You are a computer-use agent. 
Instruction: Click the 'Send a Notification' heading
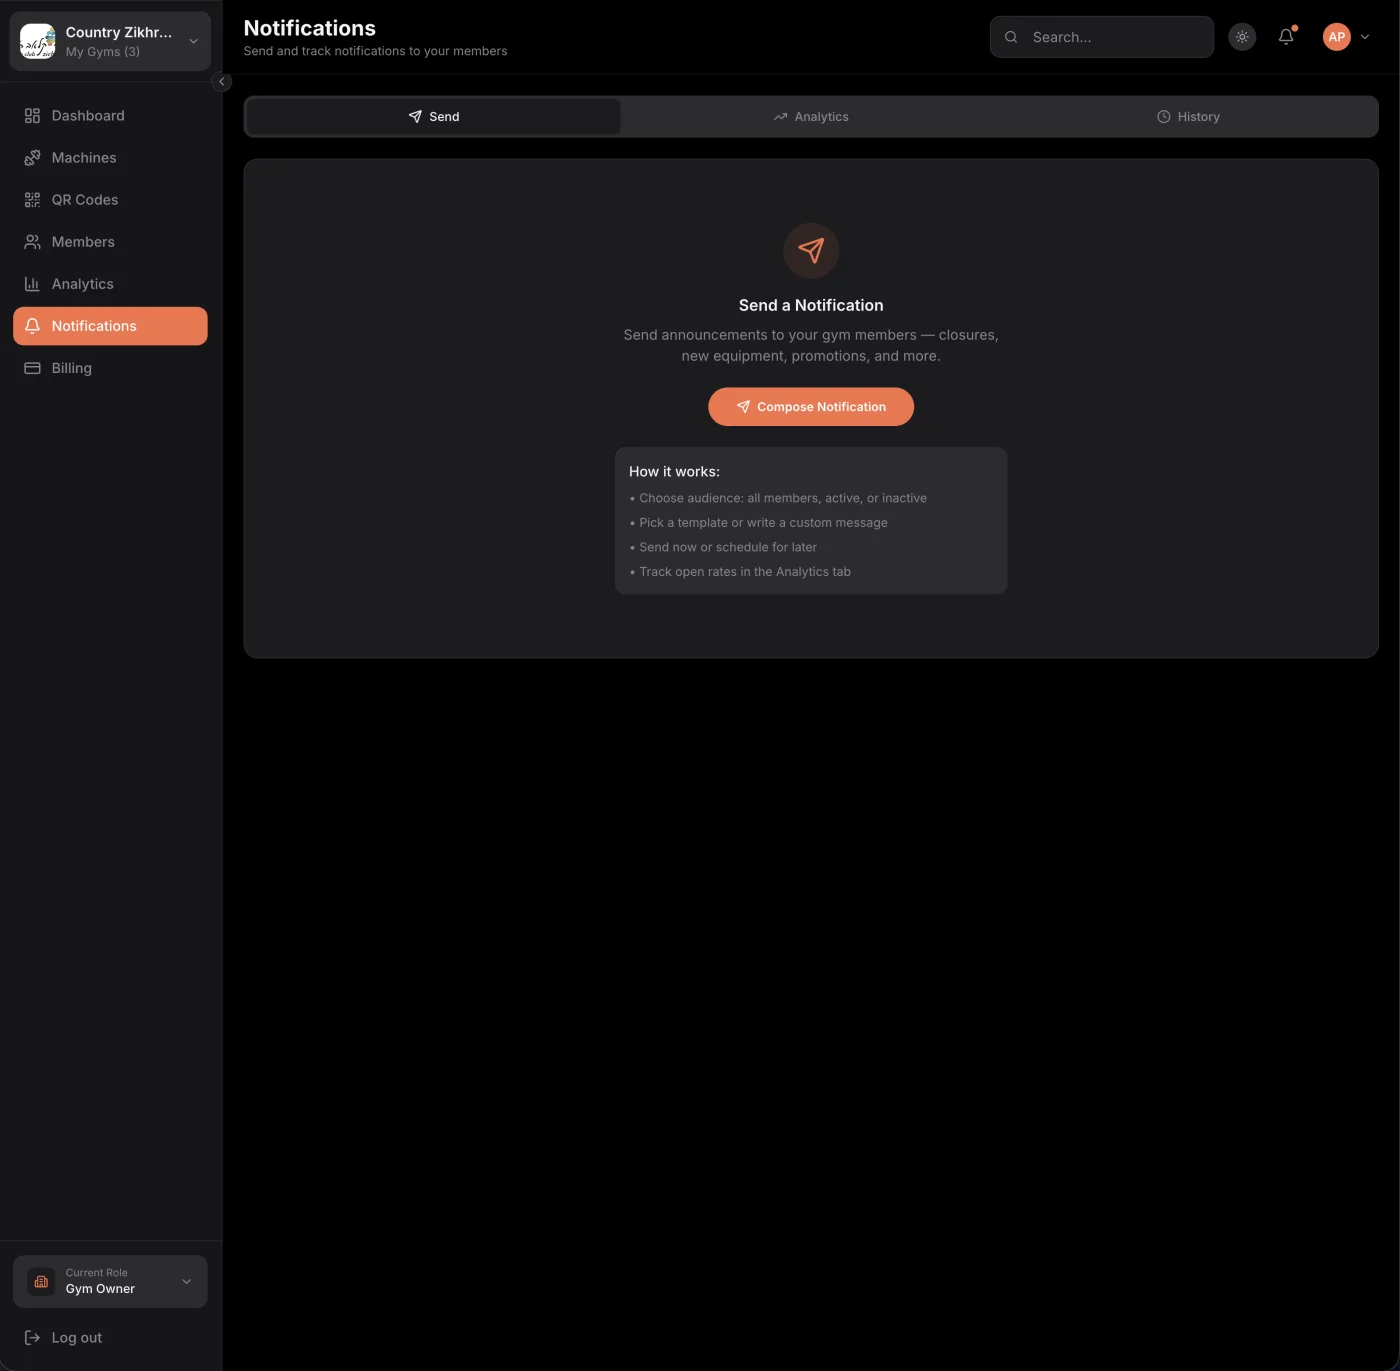click(x=811, y=305)
